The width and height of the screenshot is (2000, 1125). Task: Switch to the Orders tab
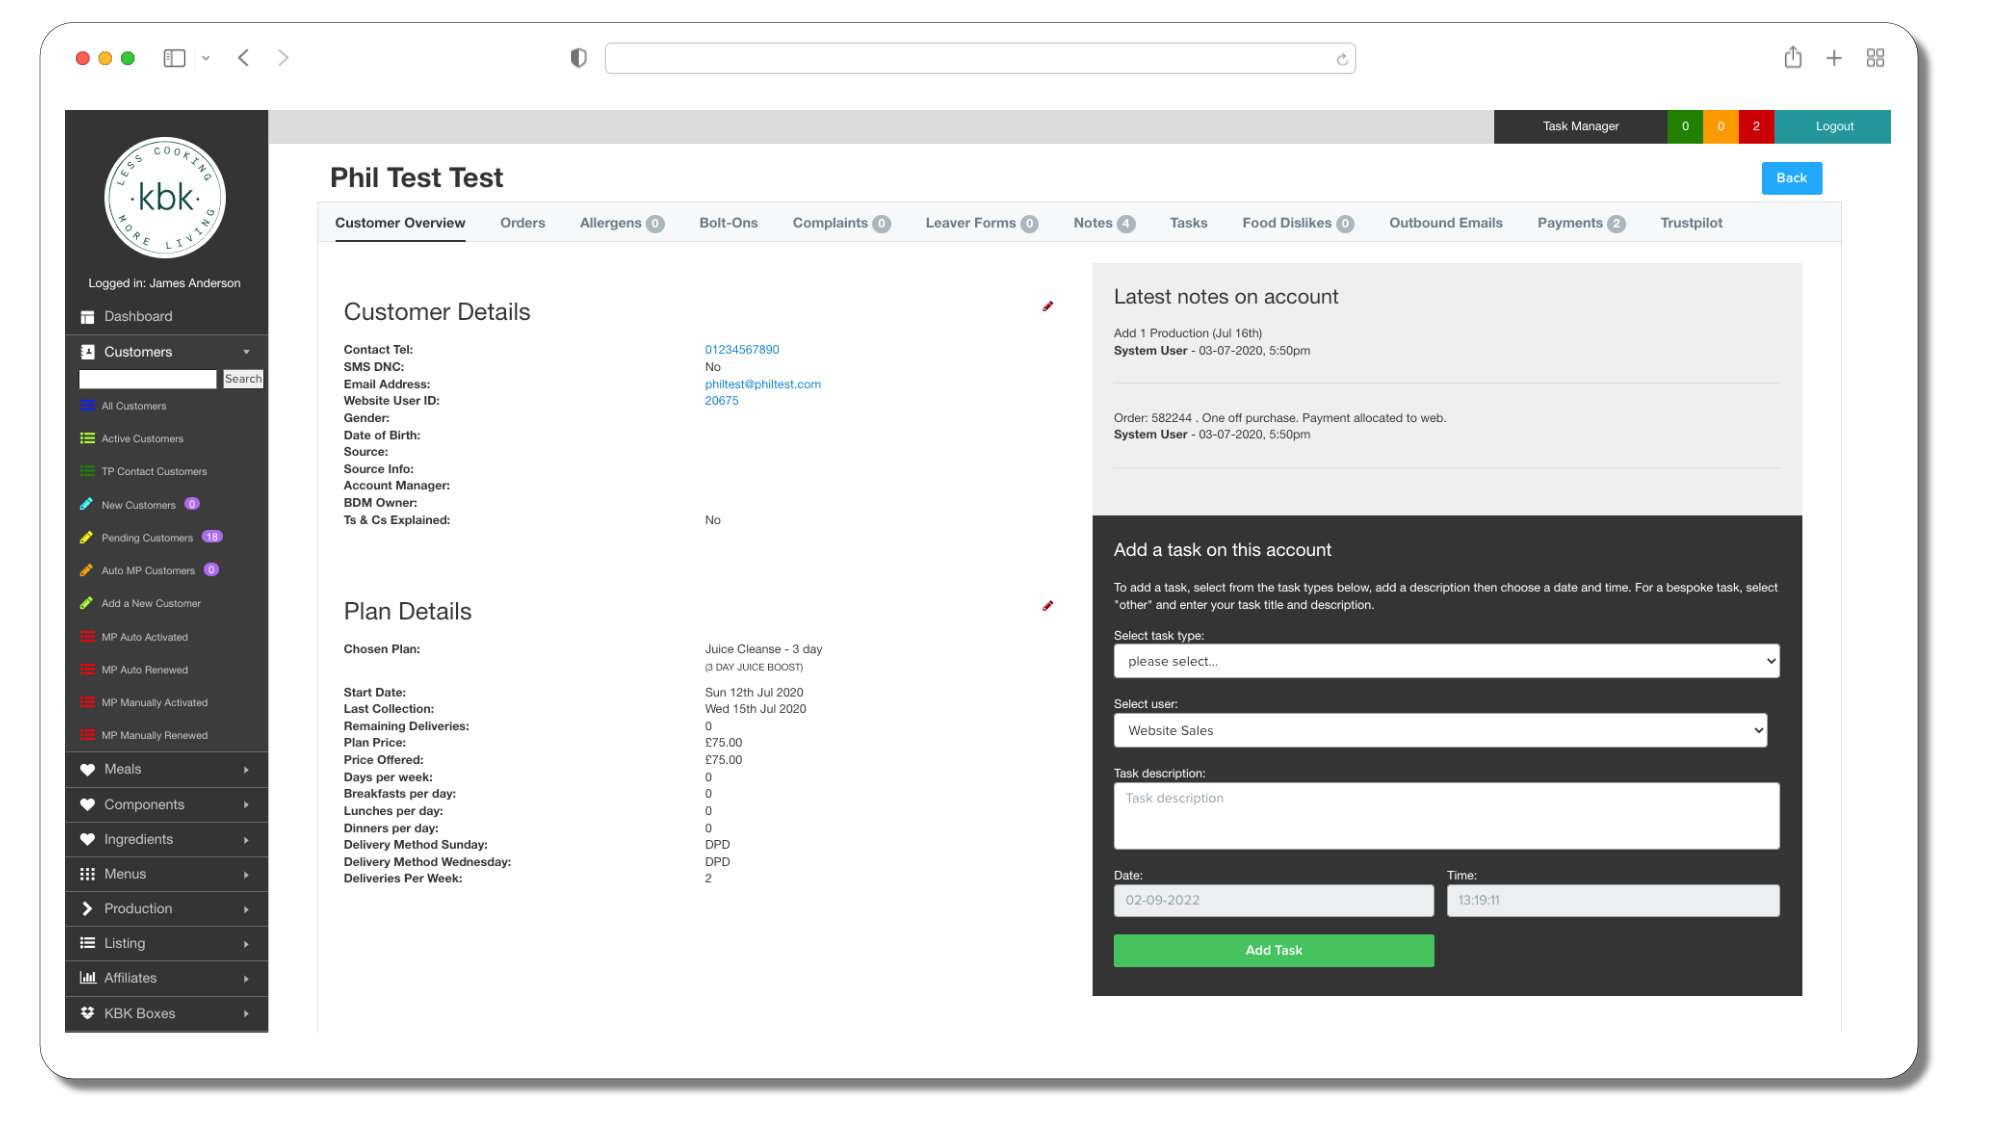[x=522, y=223]
